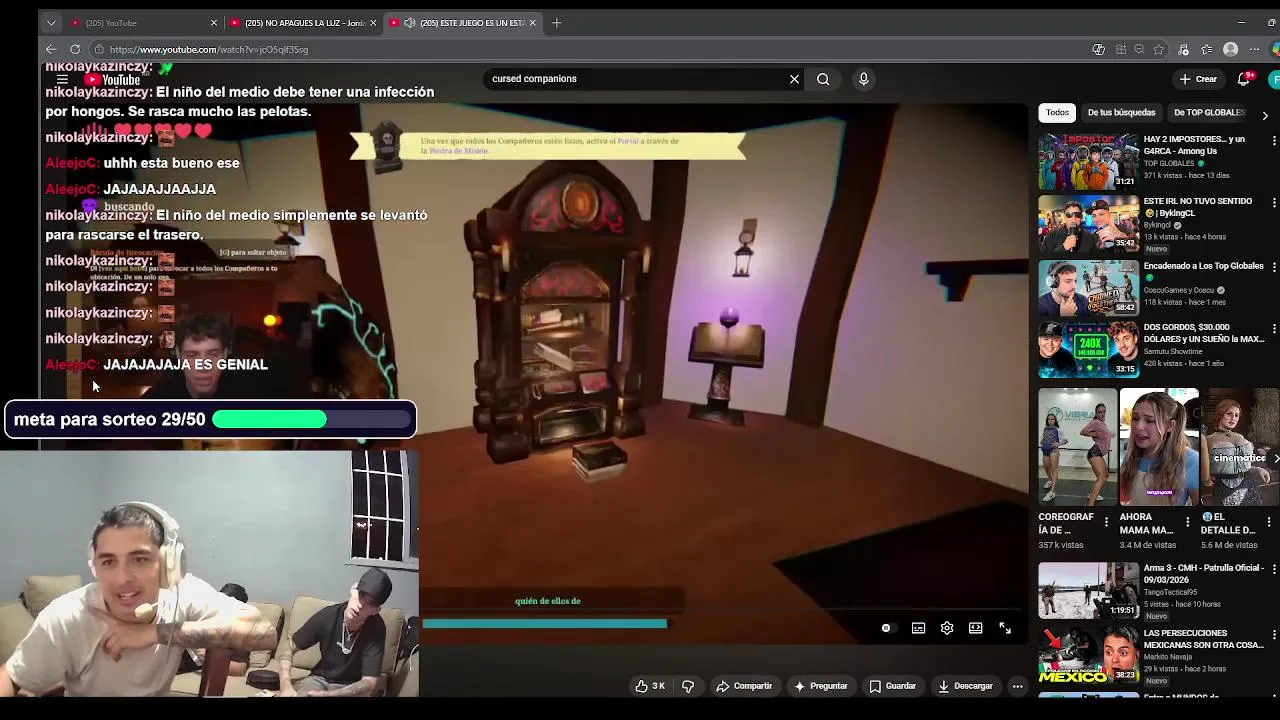Open the browser profile avatar
Screen dimensions: 1280x720
(1231, 49)
